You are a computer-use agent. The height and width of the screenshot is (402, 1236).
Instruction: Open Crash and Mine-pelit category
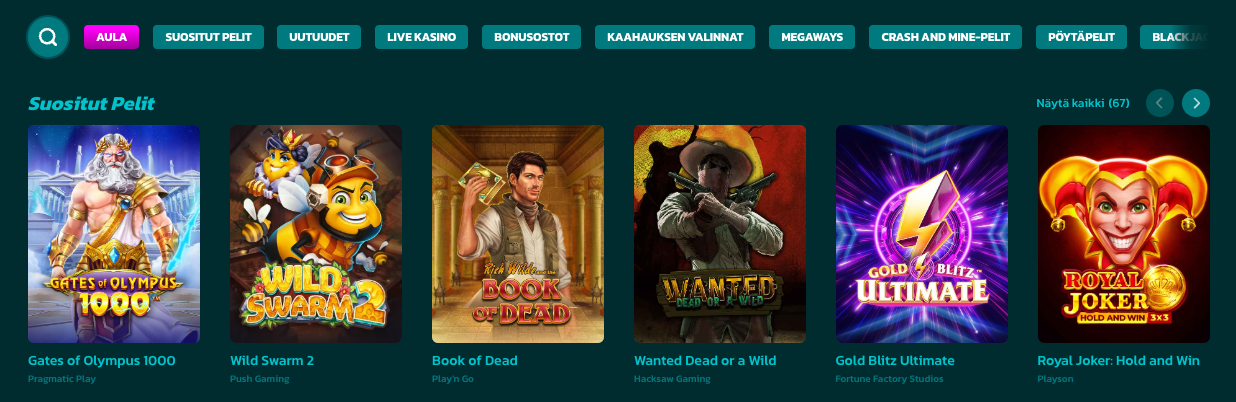(x=945, y=38)
